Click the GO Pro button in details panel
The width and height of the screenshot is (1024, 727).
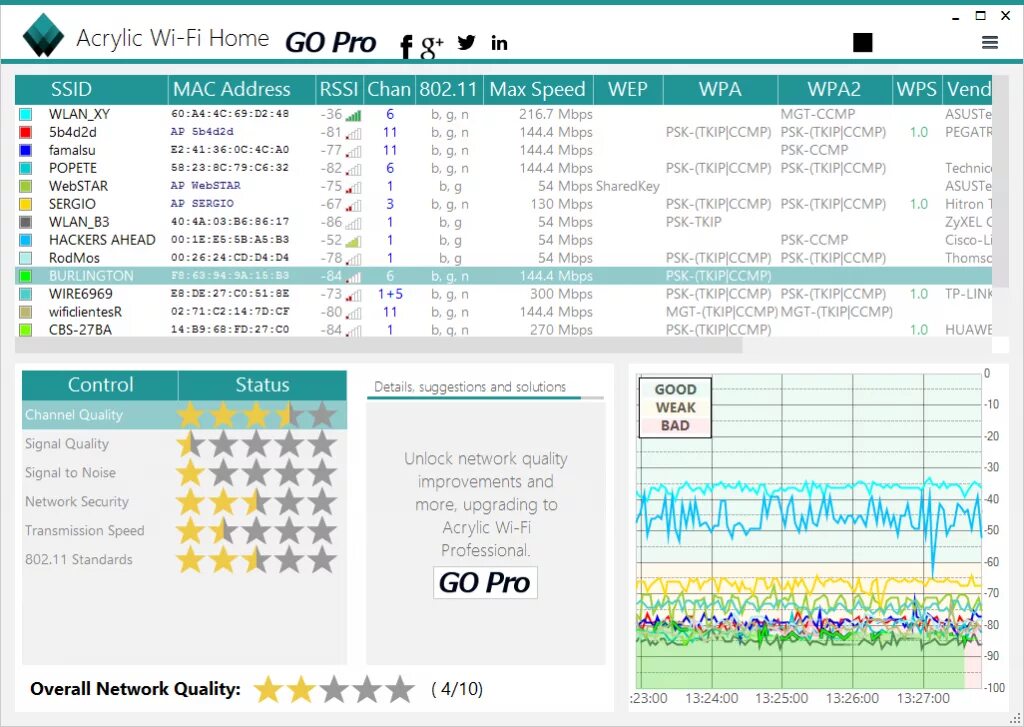485,582
